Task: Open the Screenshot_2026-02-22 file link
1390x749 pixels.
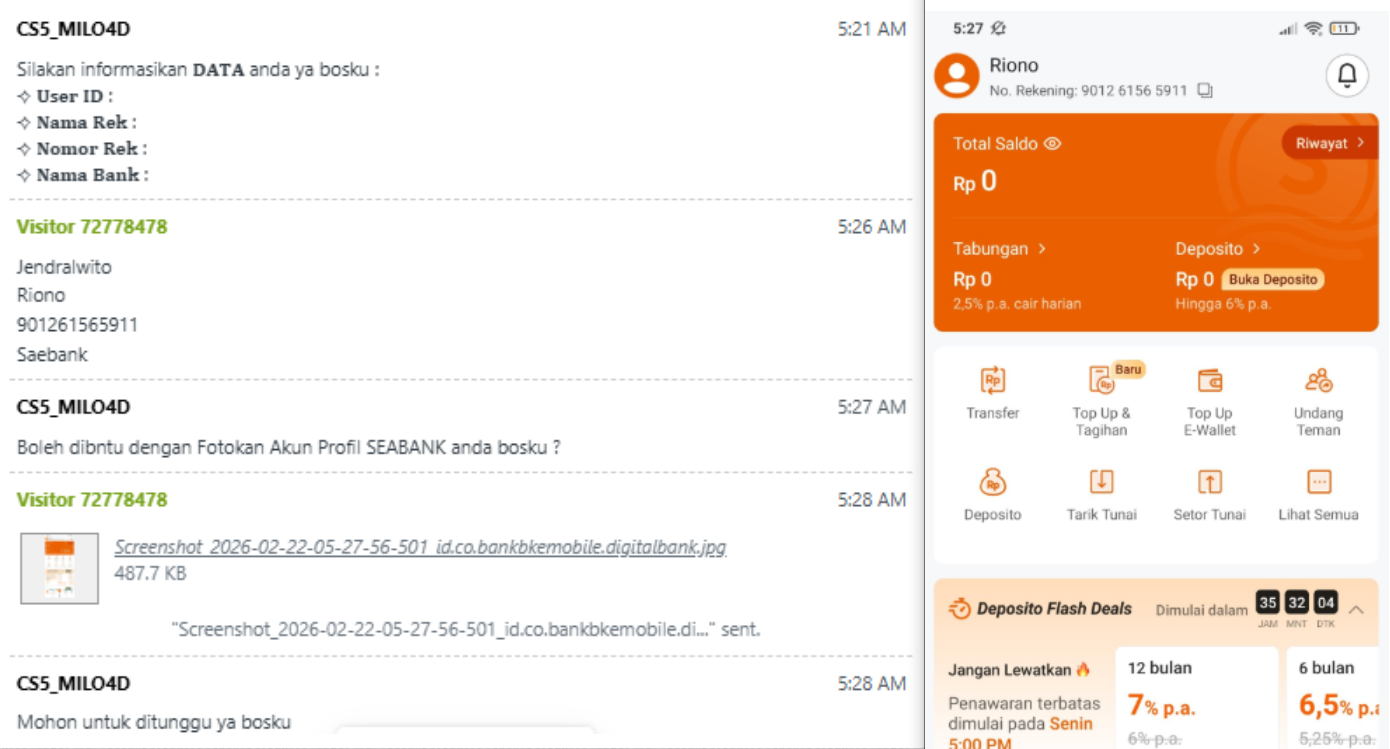Action: (x=420, y=547)
